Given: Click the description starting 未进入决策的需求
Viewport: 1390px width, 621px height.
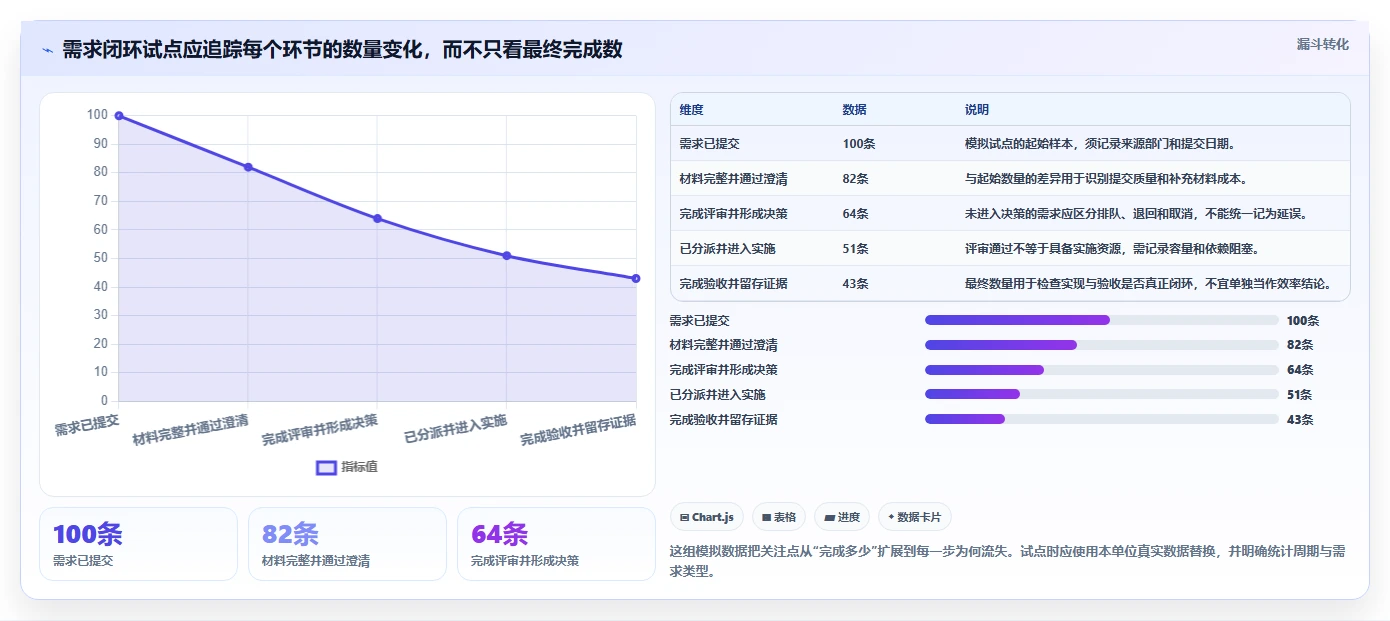Looking at the screenshot, I should [1136, 214].
